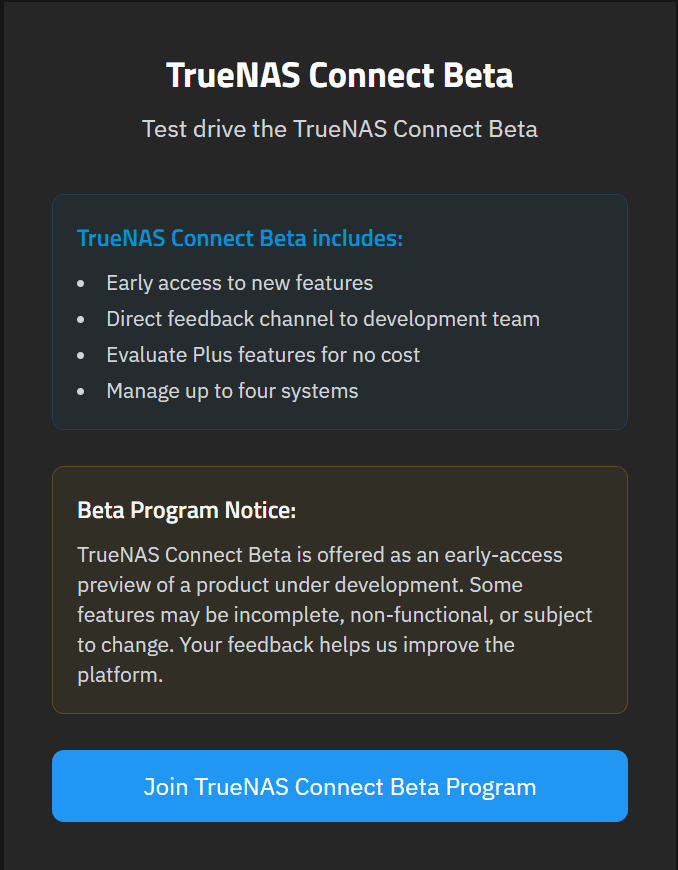The width and height of the screenshot is (678, 870).
Task: Click the bullet dot before "Evaluate Plus features"
Action: point(81,356)
